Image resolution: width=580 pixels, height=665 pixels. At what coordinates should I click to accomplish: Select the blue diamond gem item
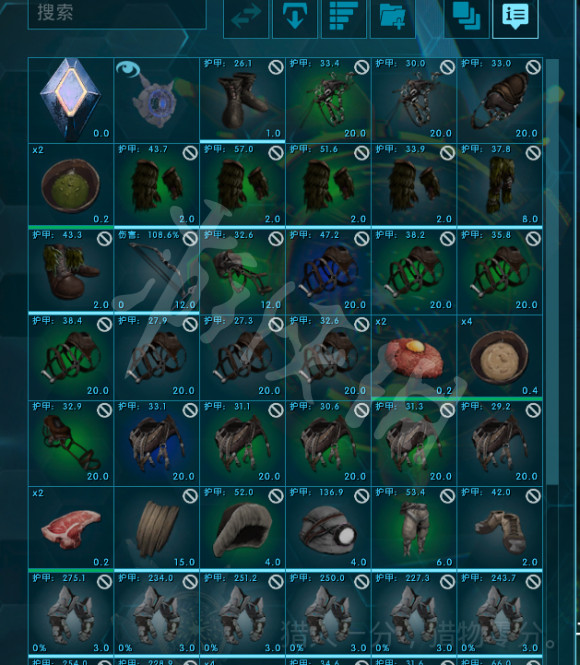tap(71, 100)
